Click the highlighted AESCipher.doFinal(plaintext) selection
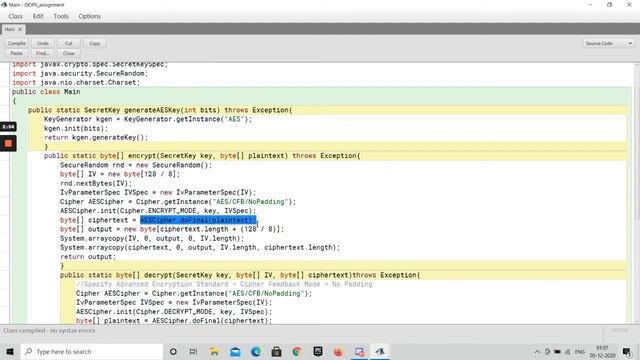This screenshot has height=360, width=640. point(198,220)
